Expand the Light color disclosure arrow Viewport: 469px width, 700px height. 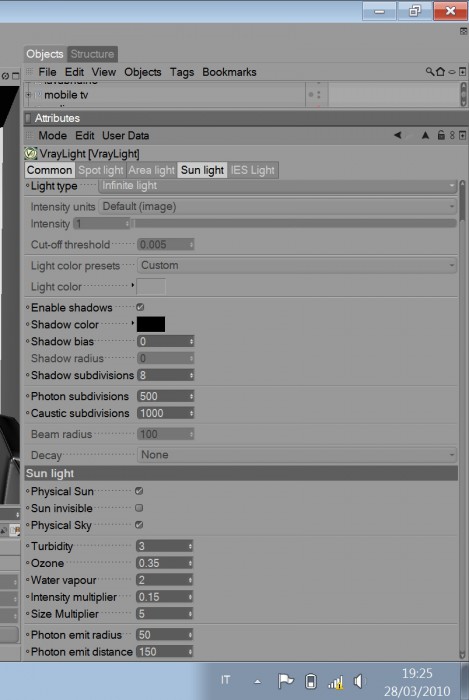pyautogui.click(x=133, y=285)
